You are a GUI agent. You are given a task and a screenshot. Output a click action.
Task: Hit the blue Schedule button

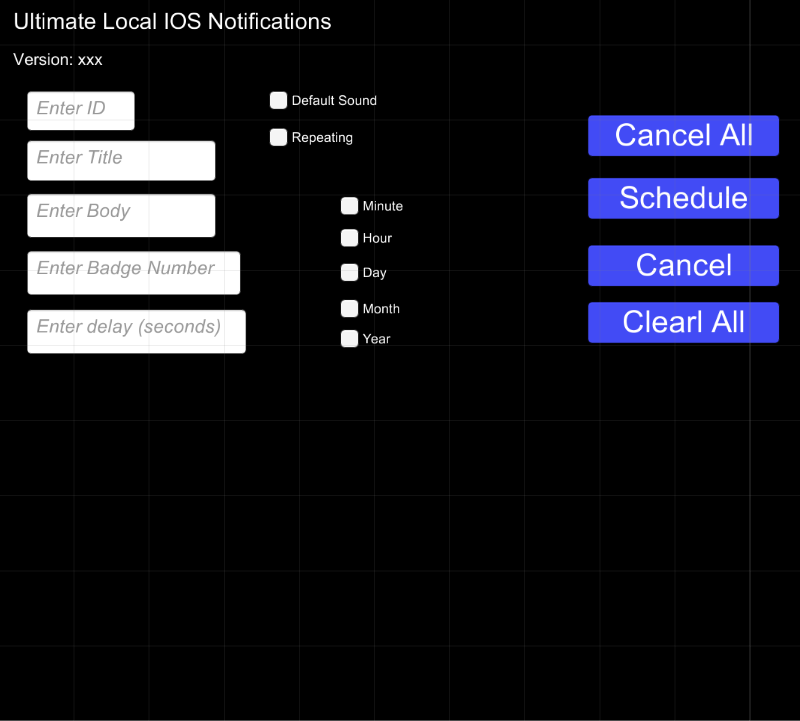(x=683, y=198)
